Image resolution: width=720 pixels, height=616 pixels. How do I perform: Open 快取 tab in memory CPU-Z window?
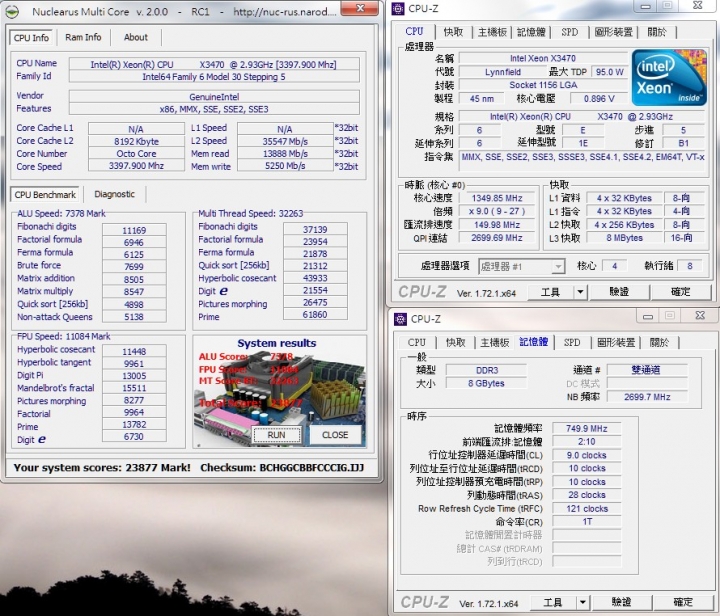pyautogui.click(x=456, y=342)
